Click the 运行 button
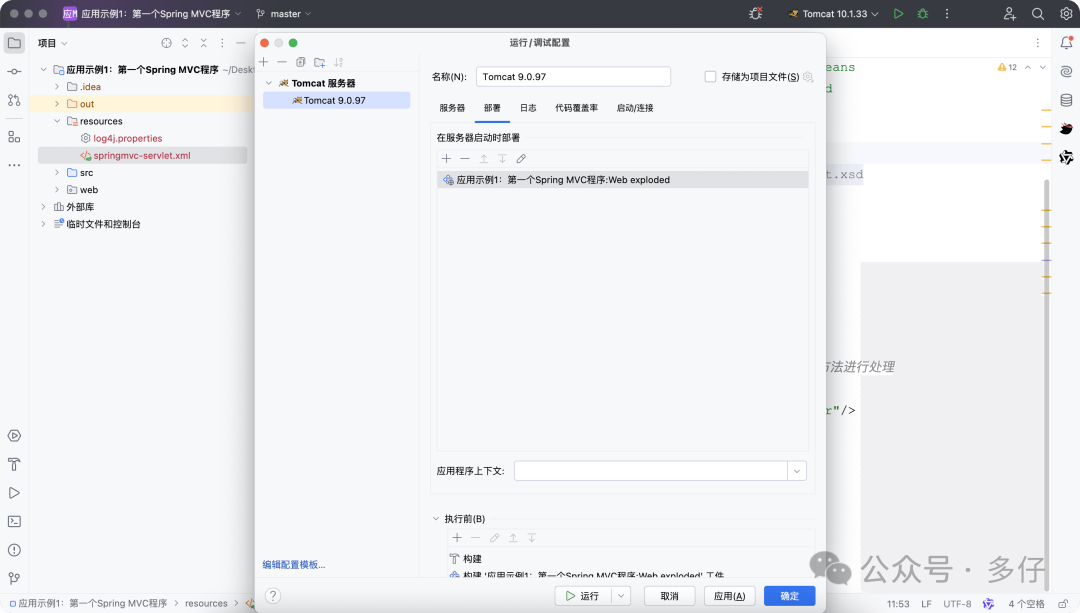The width and height of the screenshot is (1080, 613). (x=584, y=596)
